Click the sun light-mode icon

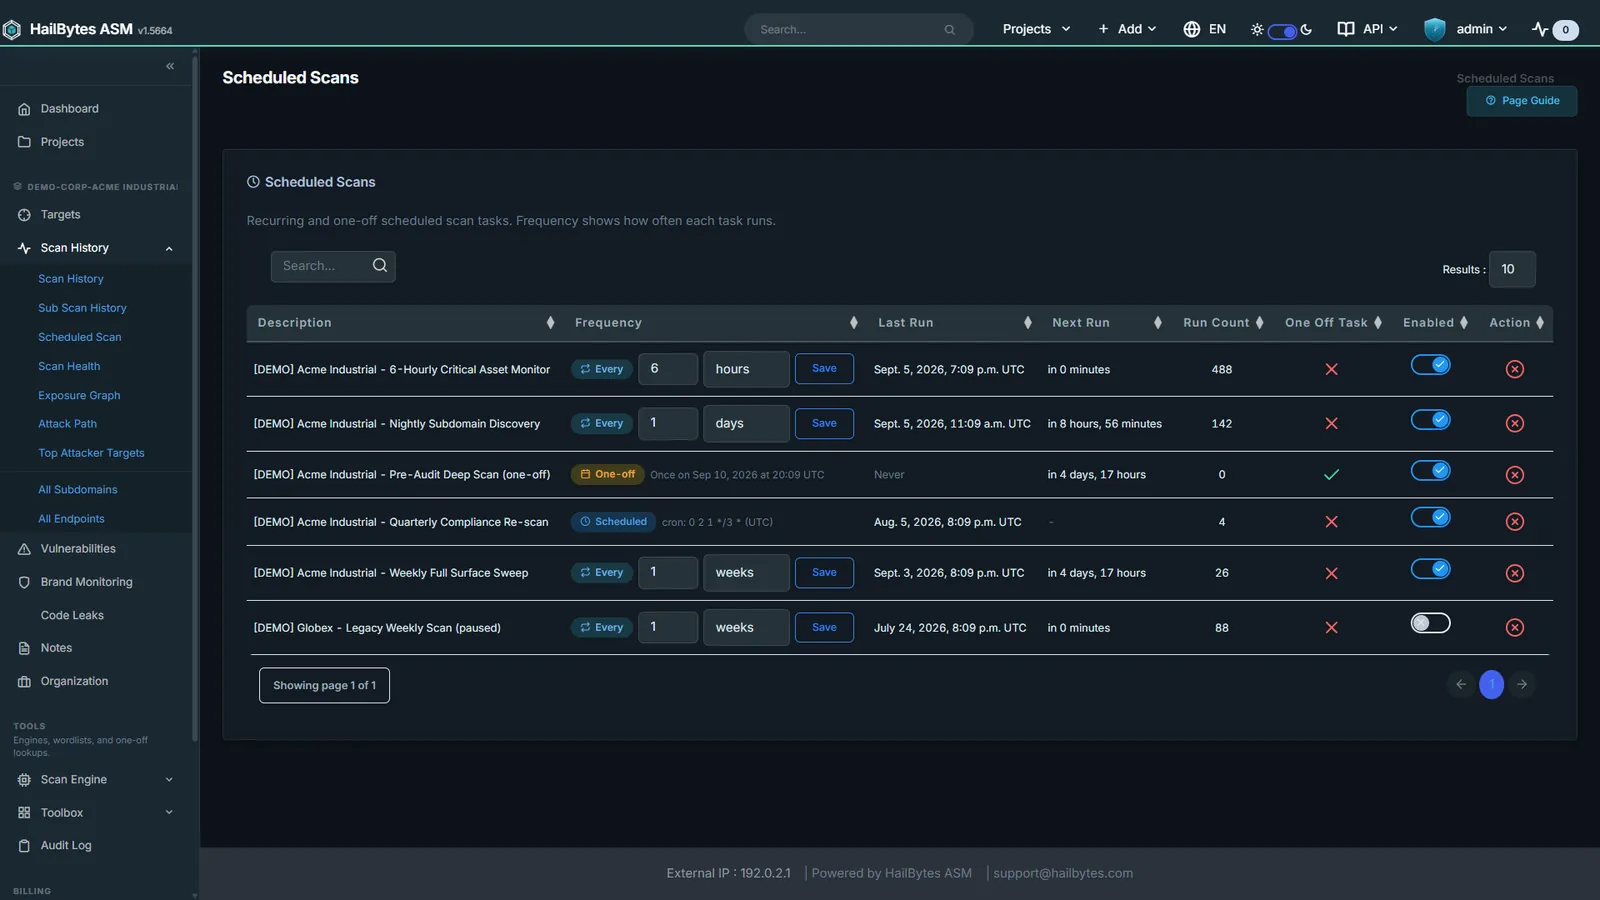[1257, 30]
